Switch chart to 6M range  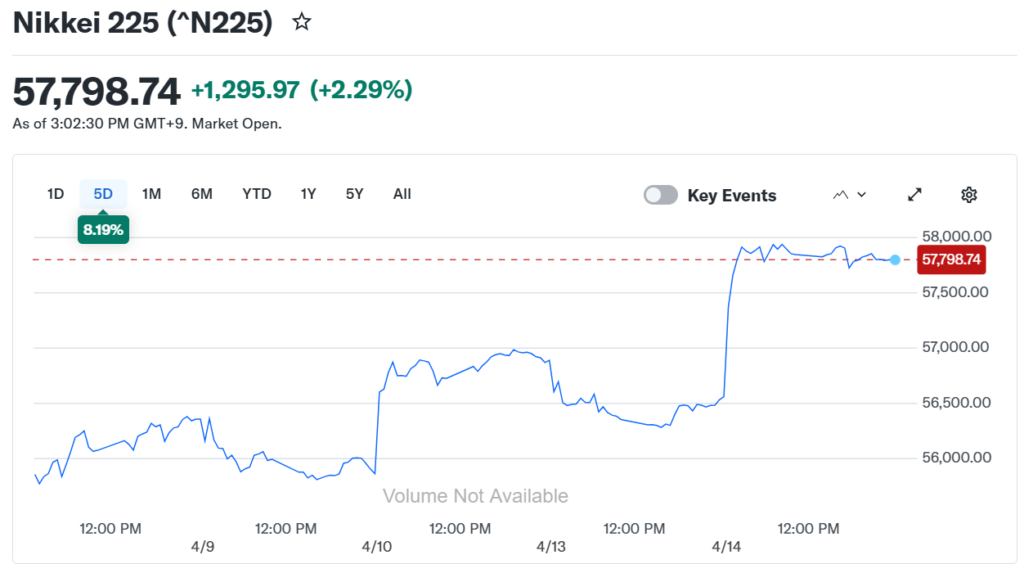[202, 194]
